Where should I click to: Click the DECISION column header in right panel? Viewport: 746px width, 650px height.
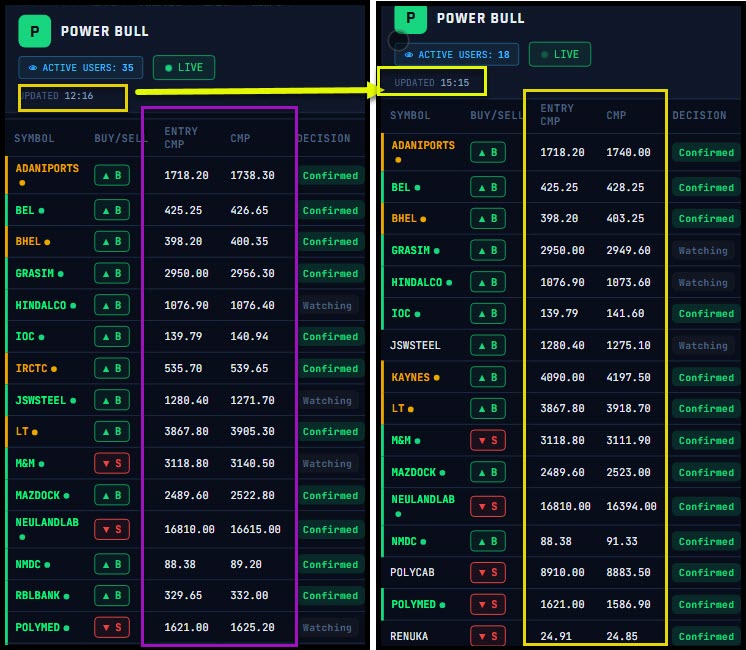[699, 115]
